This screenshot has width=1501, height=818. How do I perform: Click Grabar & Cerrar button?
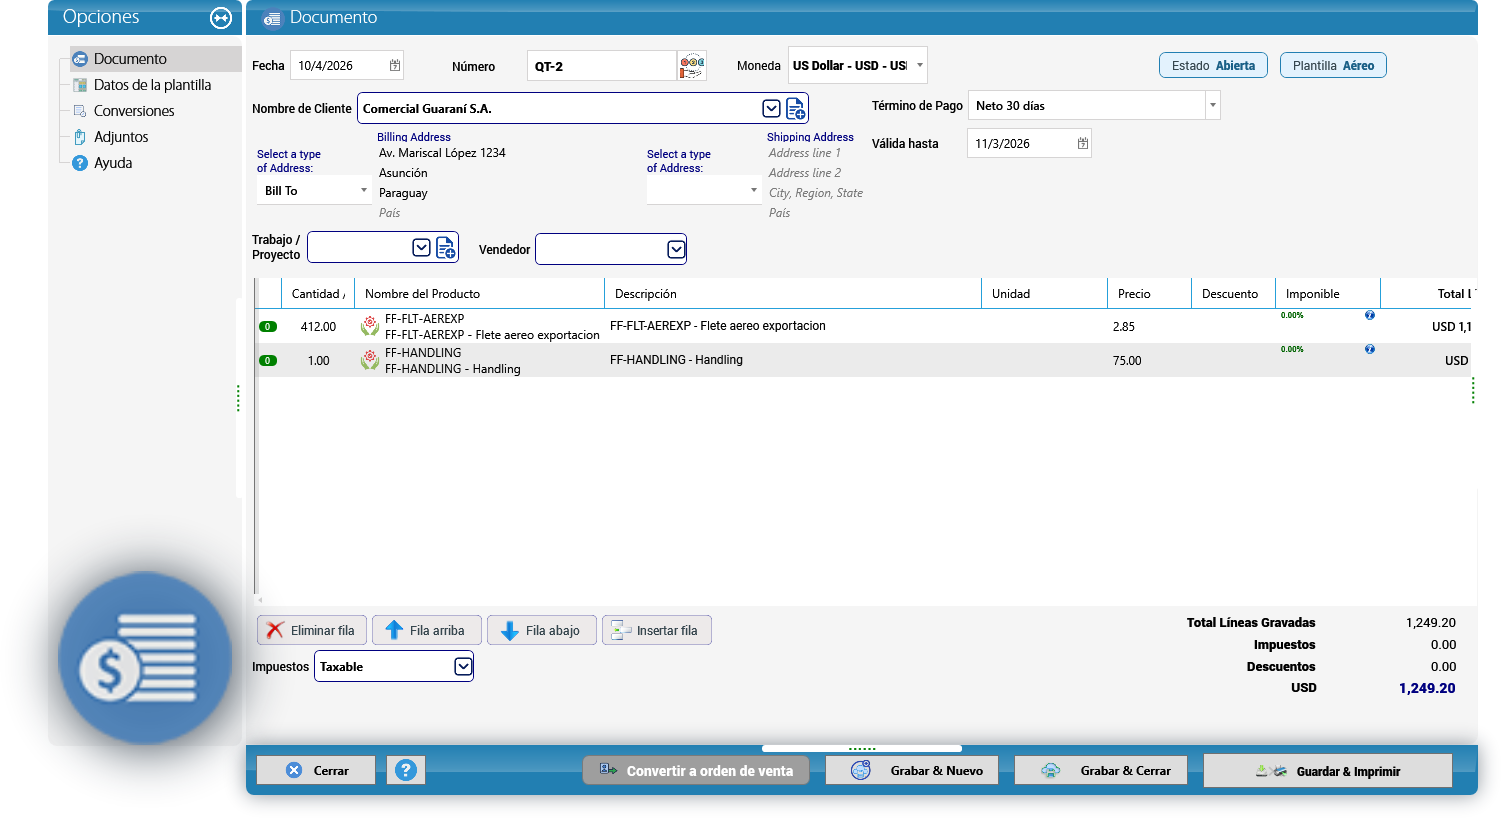1102,770
